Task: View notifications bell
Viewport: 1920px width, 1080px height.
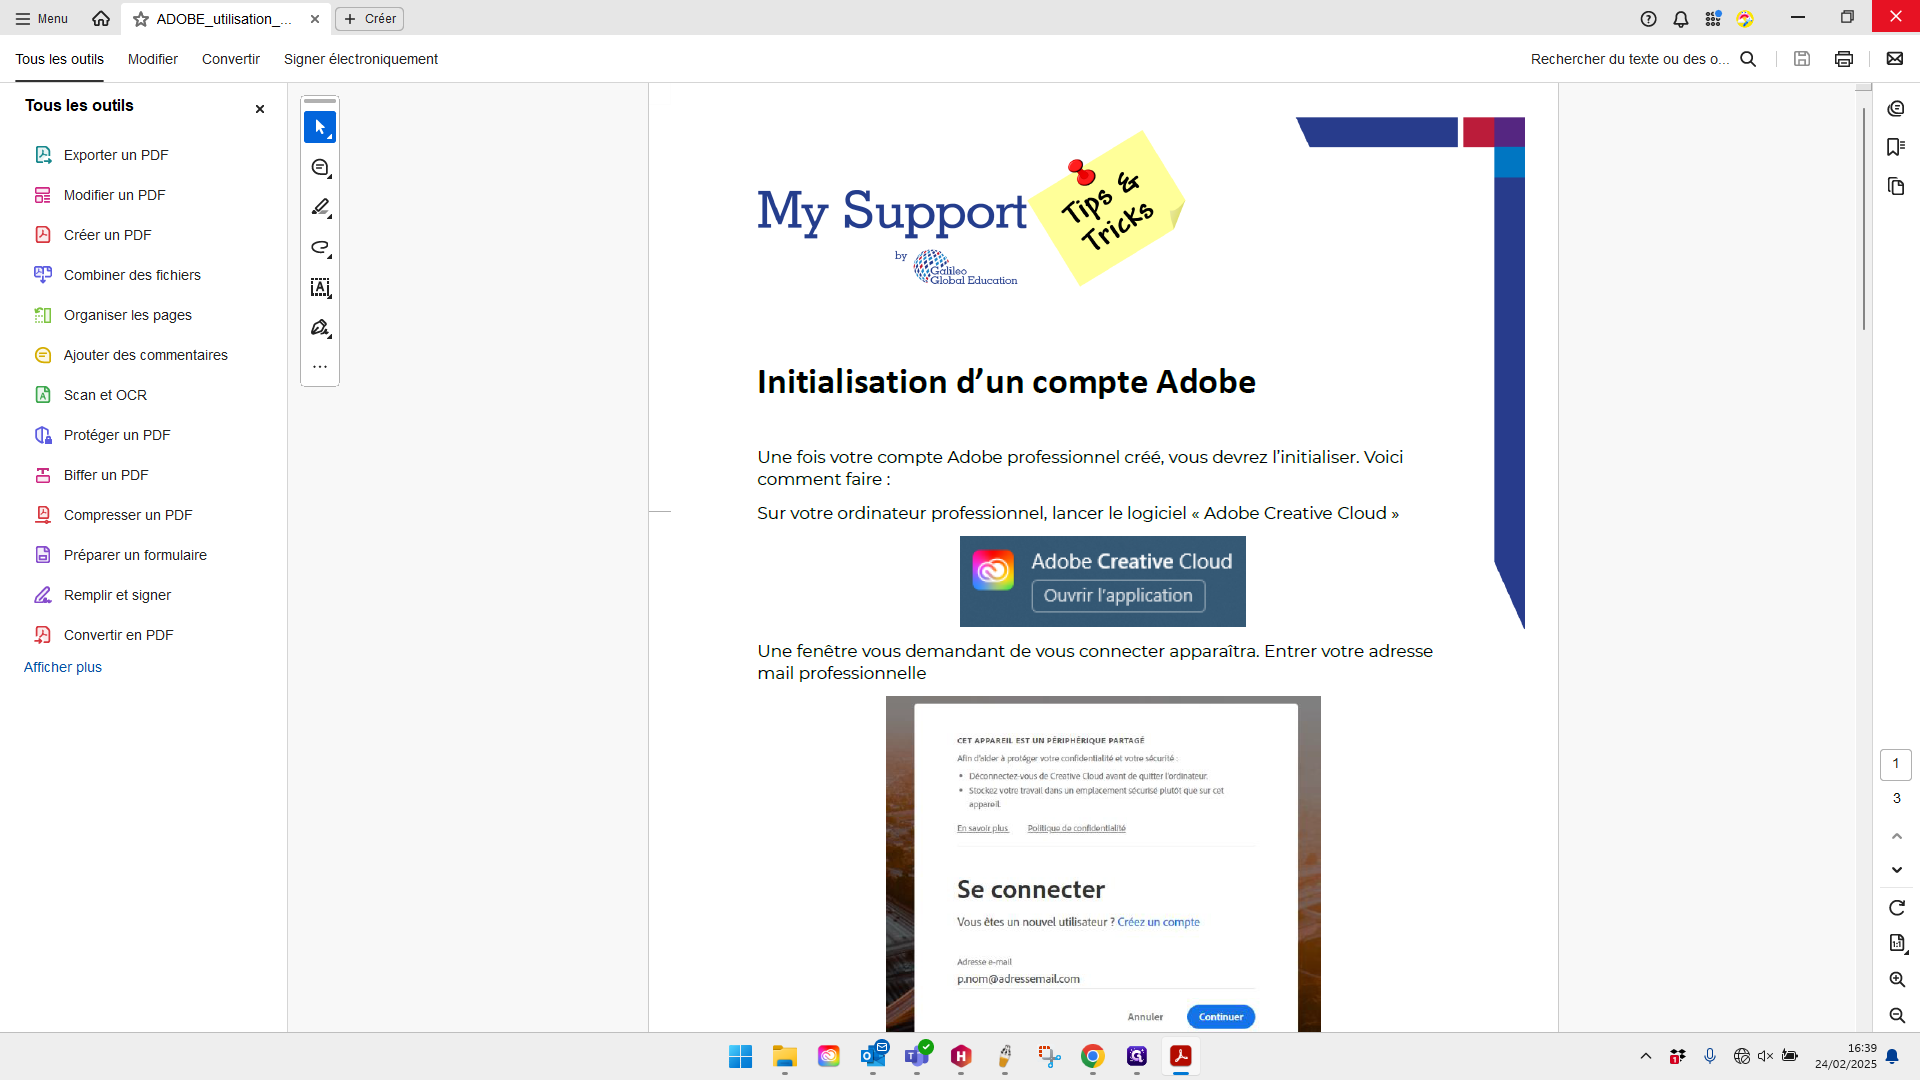Action: pos(1681,19)
